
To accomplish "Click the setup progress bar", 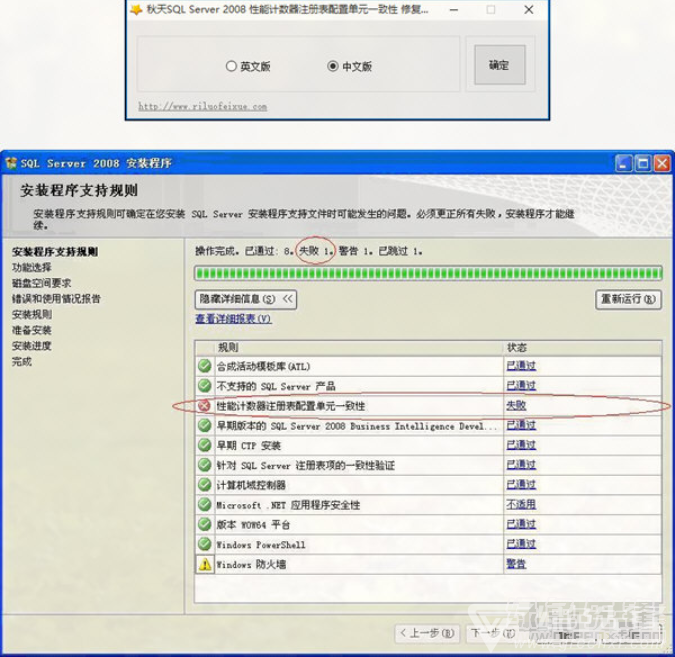I will click(x=428, y=273).
